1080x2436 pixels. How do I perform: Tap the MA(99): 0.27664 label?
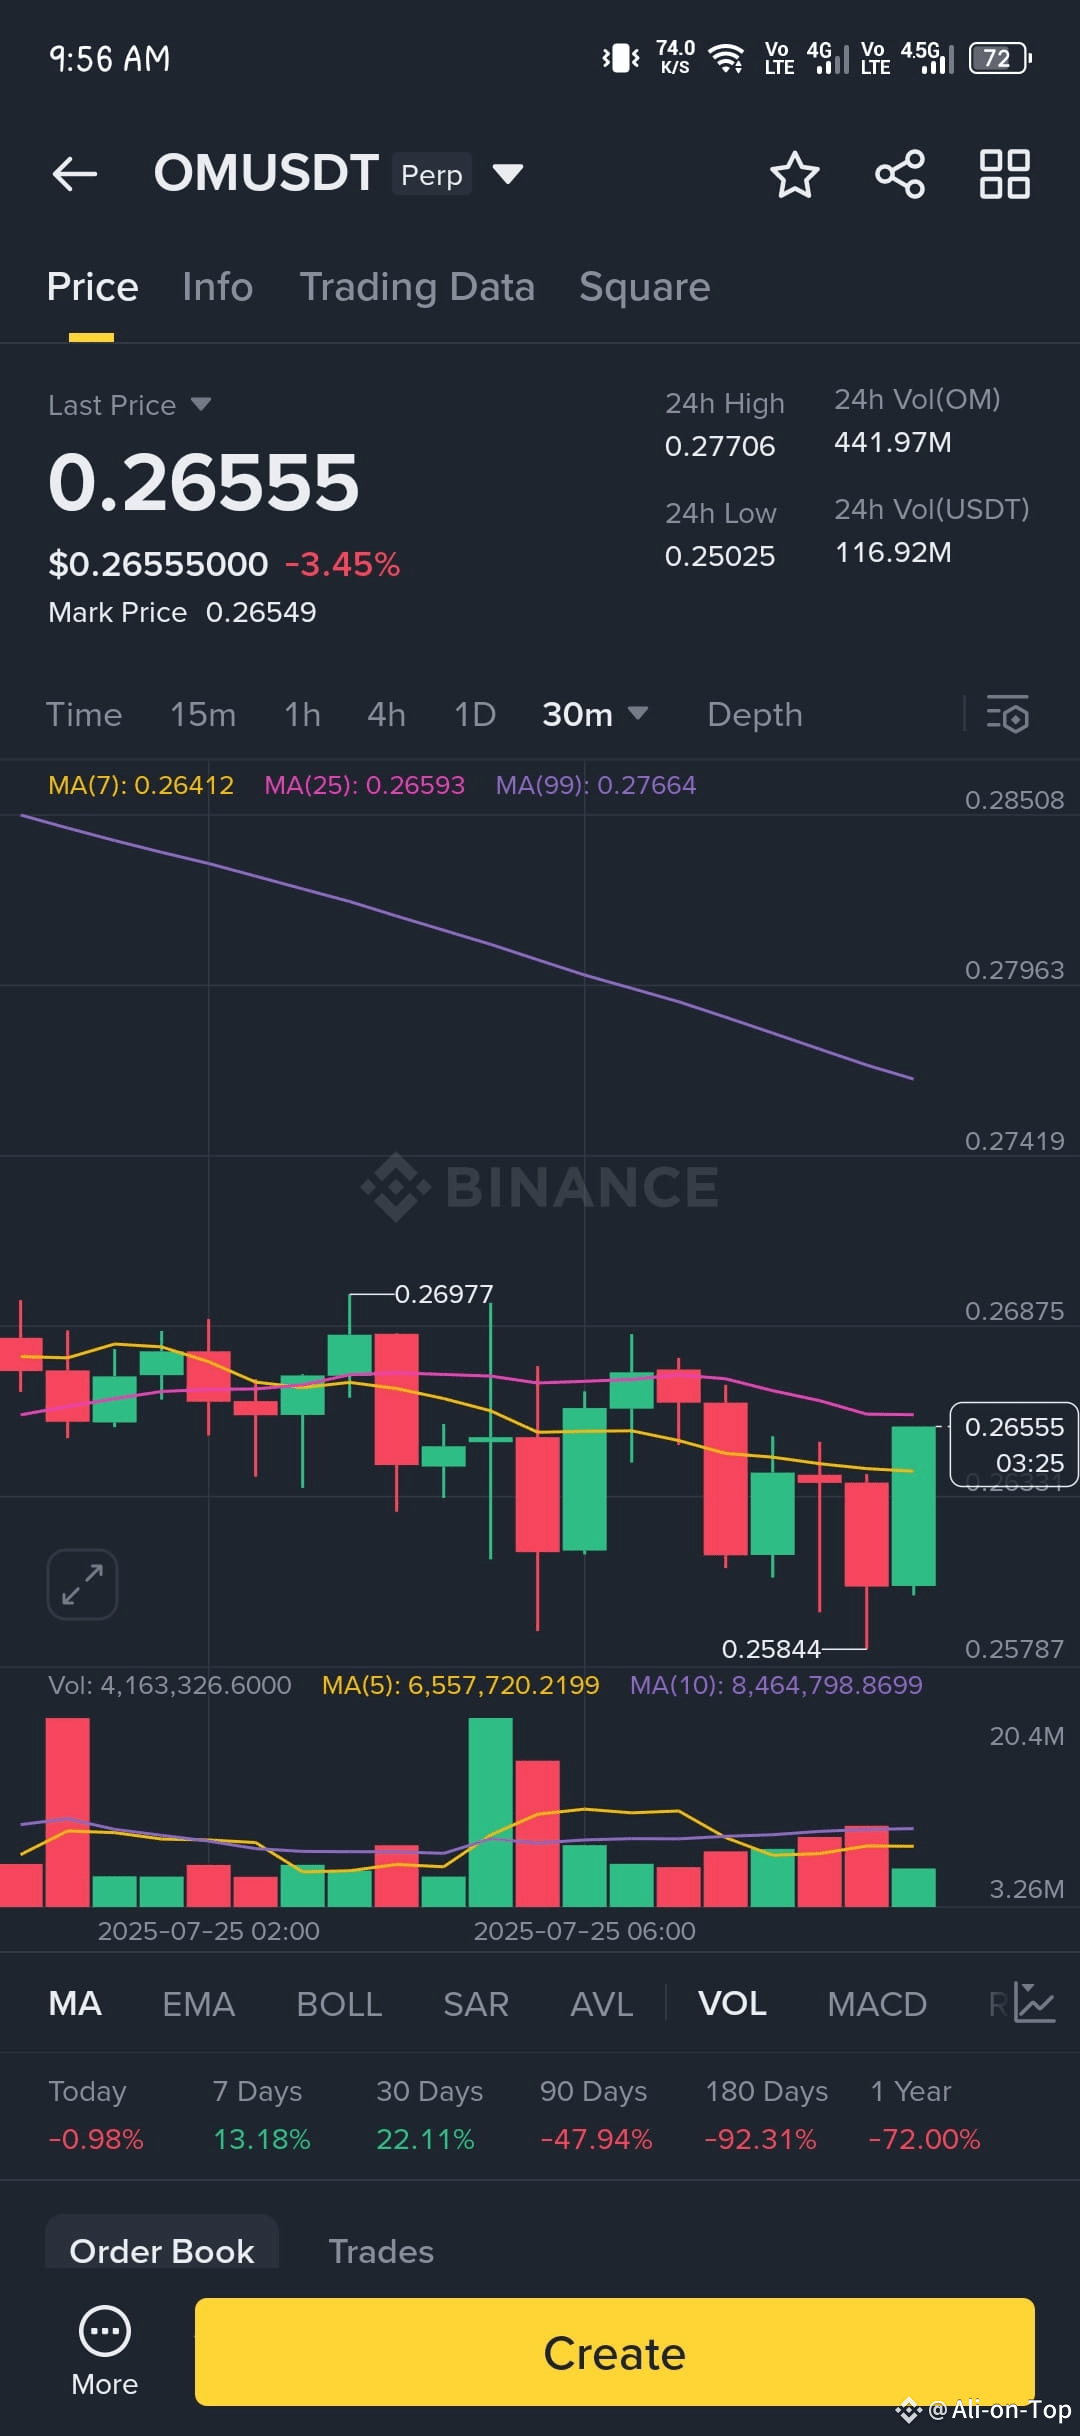click(596, 785)
